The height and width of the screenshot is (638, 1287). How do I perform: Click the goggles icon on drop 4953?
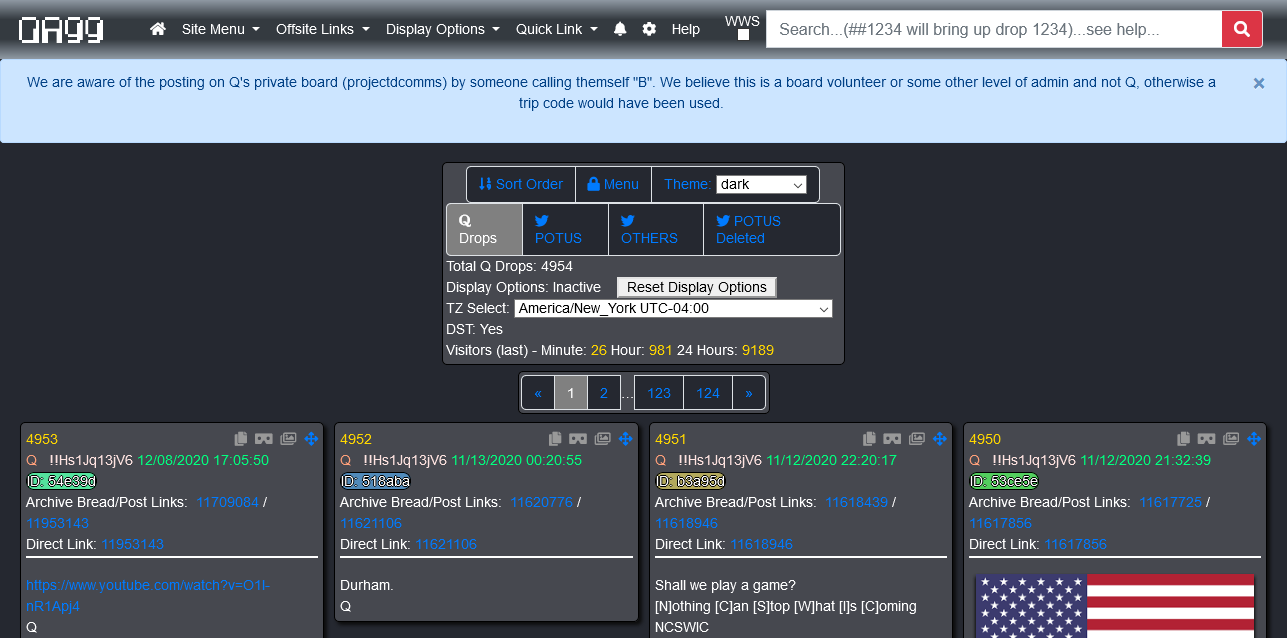pos(264,439)
